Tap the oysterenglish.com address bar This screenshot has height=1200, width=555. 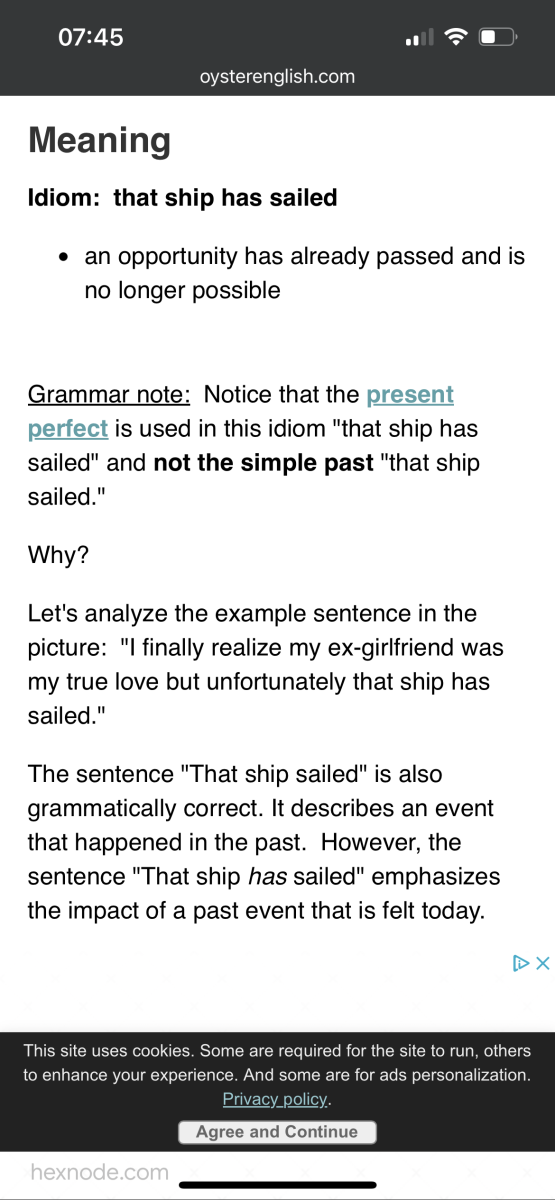277,76
